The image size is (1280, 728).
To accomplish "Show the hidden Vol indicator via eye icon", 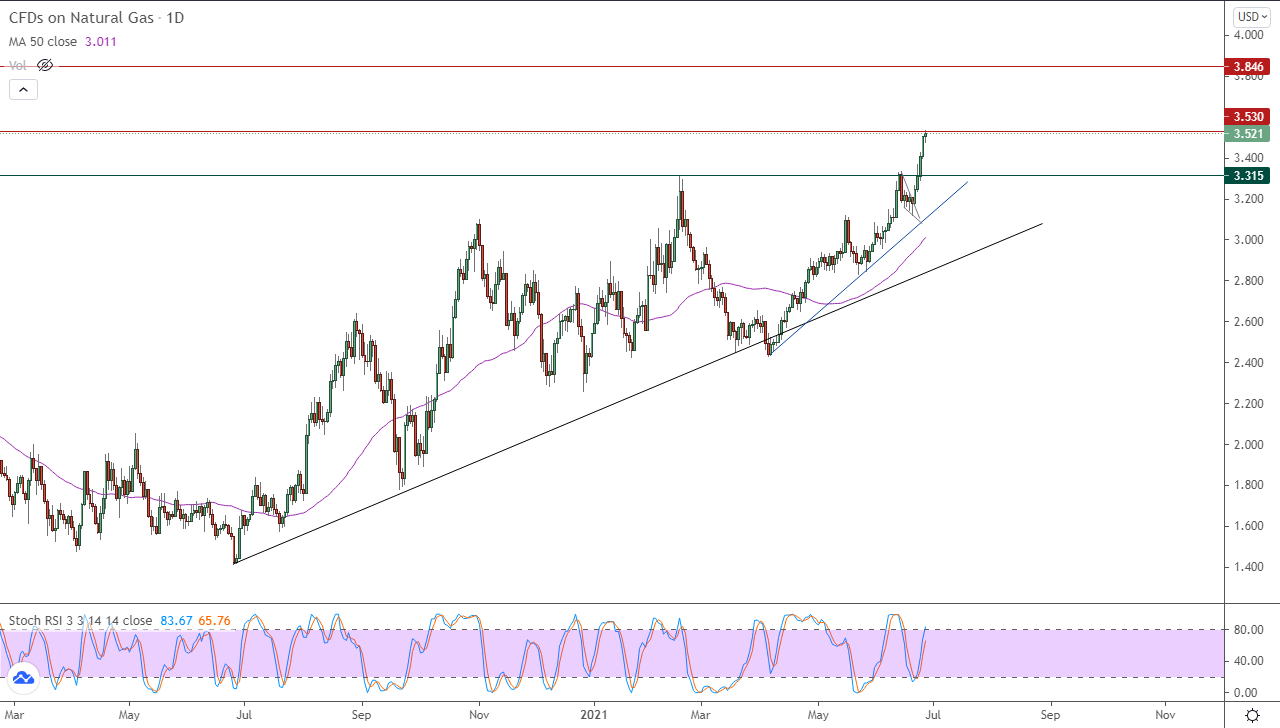I will pos(44,65).
